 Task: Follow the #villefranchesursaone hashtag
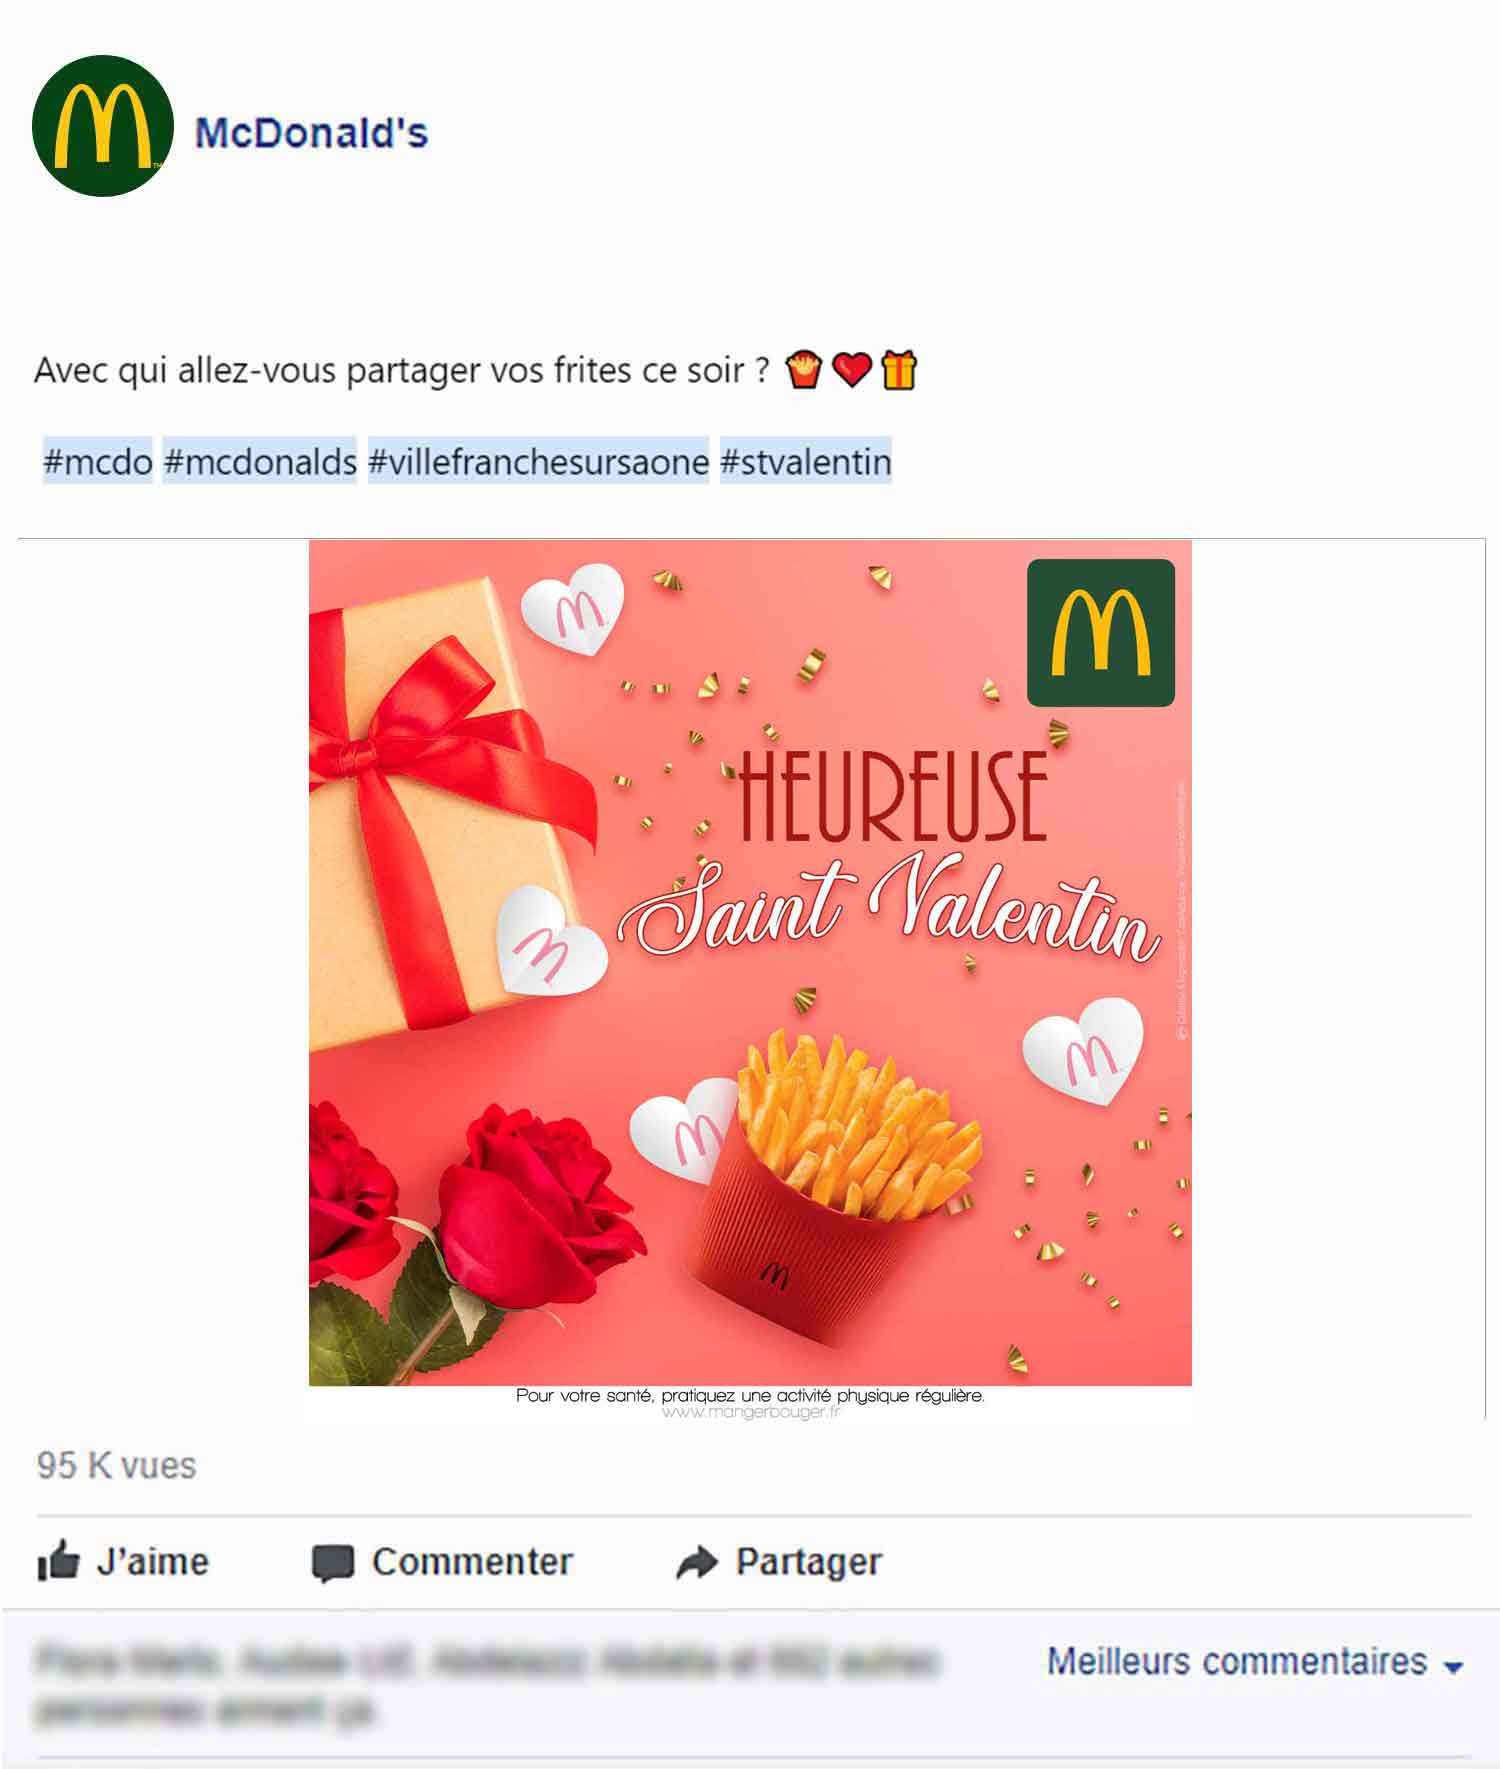(538, 462)
